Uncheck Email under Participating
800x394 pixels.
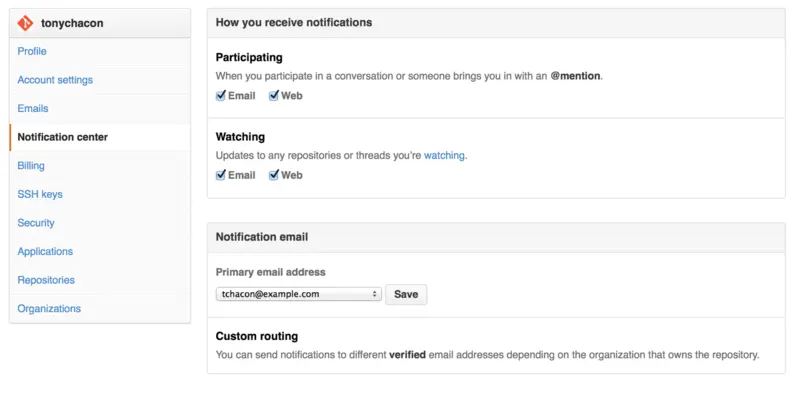[220, 95]
